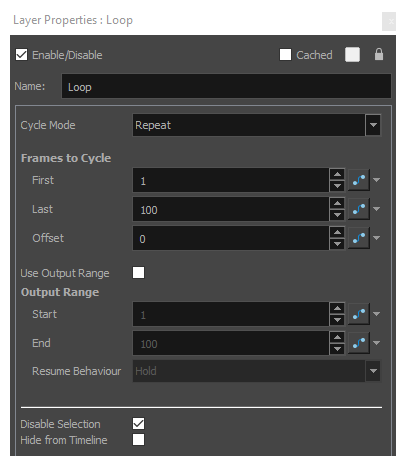This screenshot has width=406, height=466.
Task: Expand the function menu arrow beside First
Action: point(377,180)
